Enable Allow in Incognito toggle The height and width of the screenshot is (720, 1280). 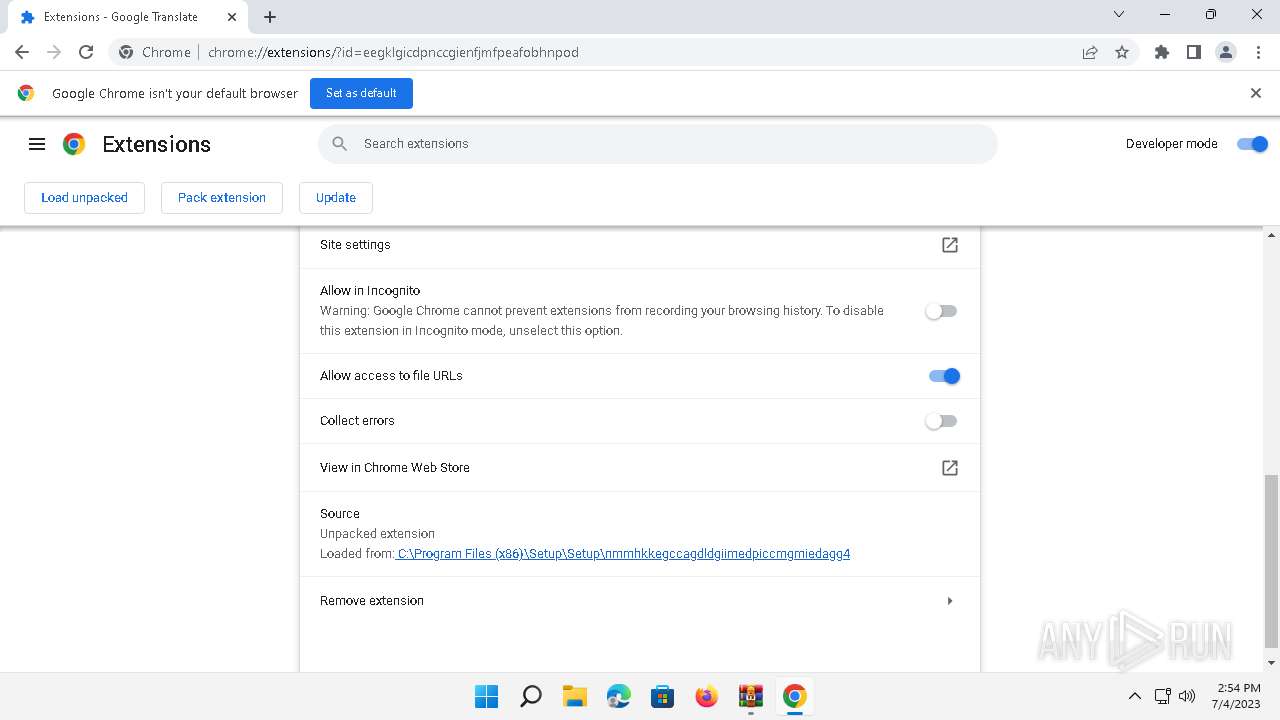[941, 311]
